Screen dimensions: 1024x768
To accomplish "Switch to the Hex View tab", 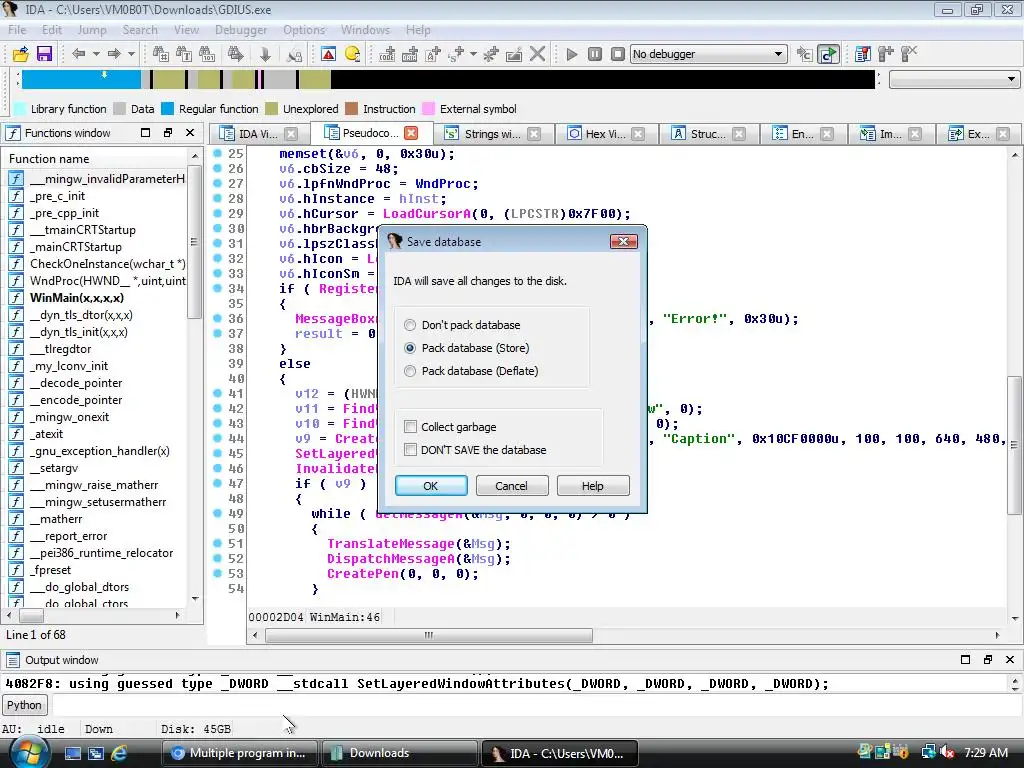I will point(605,134).
